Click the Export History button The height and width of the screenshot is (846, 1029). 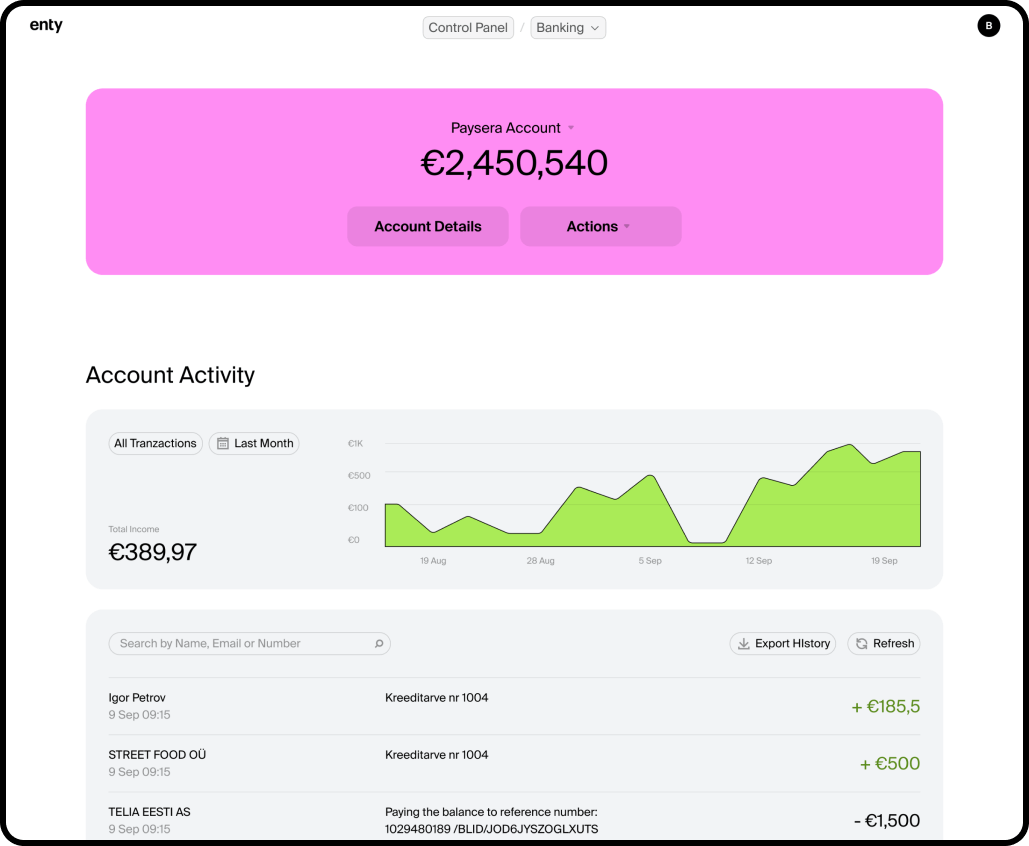tap(783, 643)
